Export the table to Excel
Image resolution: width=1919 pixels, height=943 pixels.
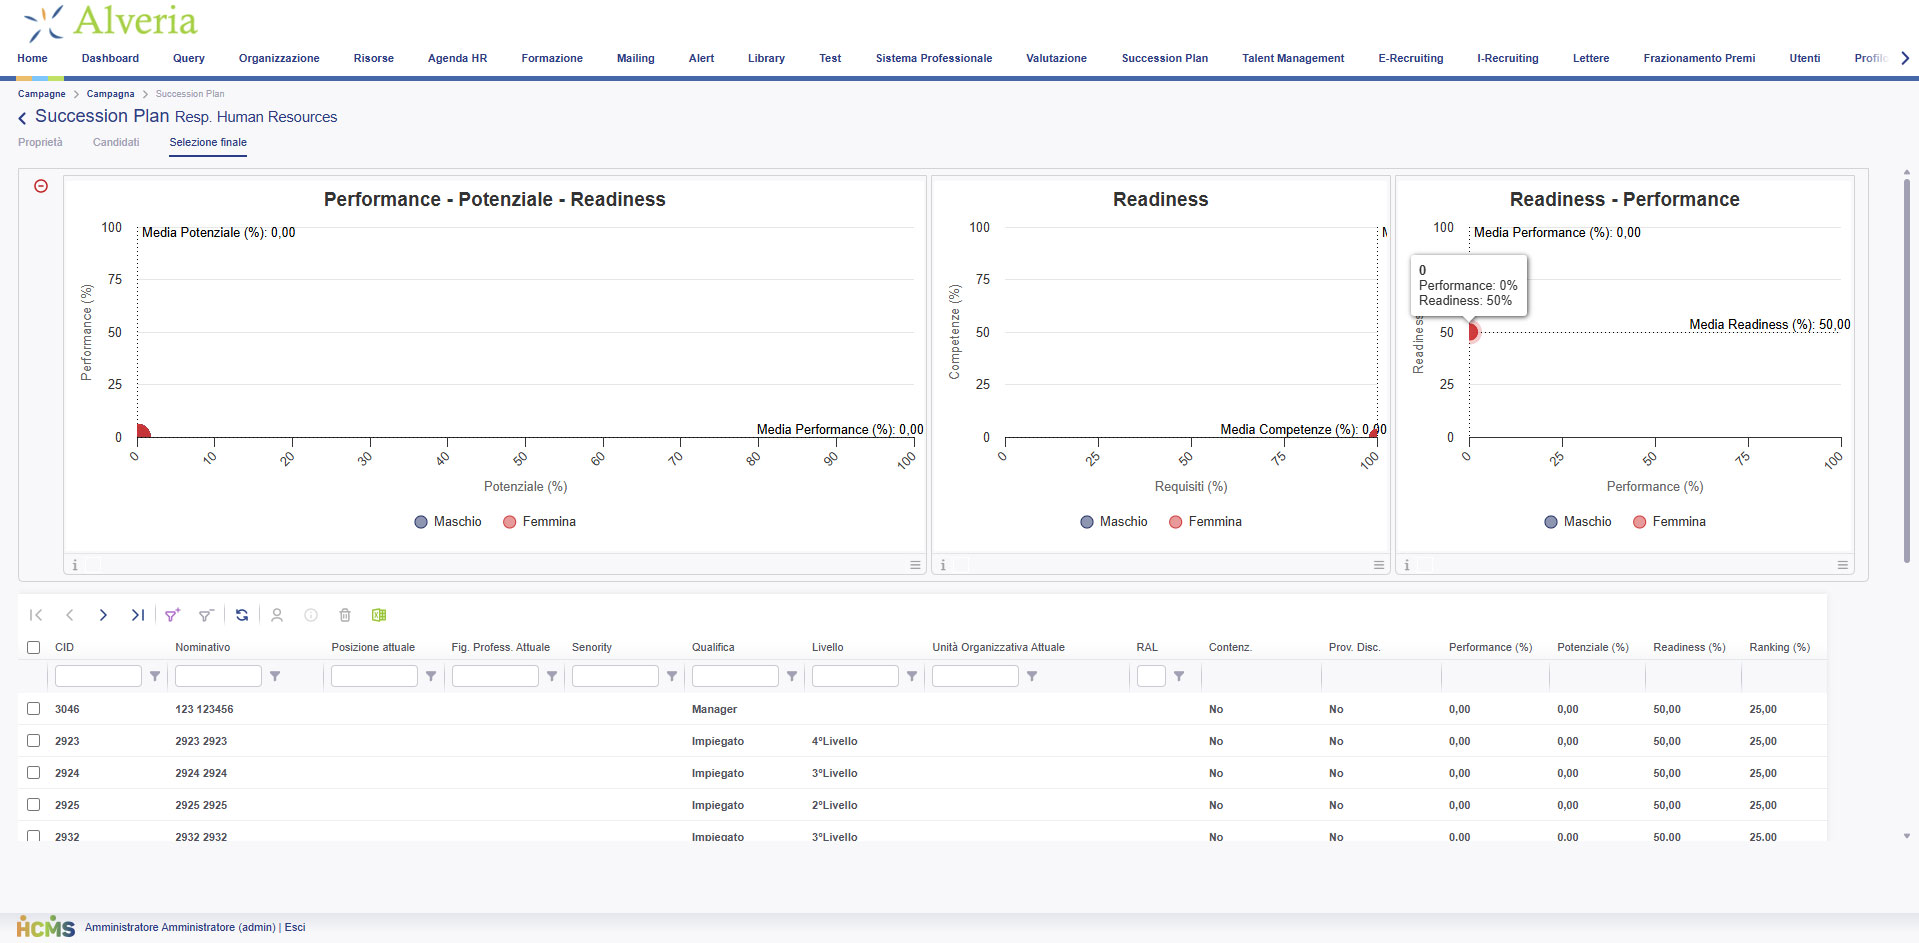click(x=379, y=615)
